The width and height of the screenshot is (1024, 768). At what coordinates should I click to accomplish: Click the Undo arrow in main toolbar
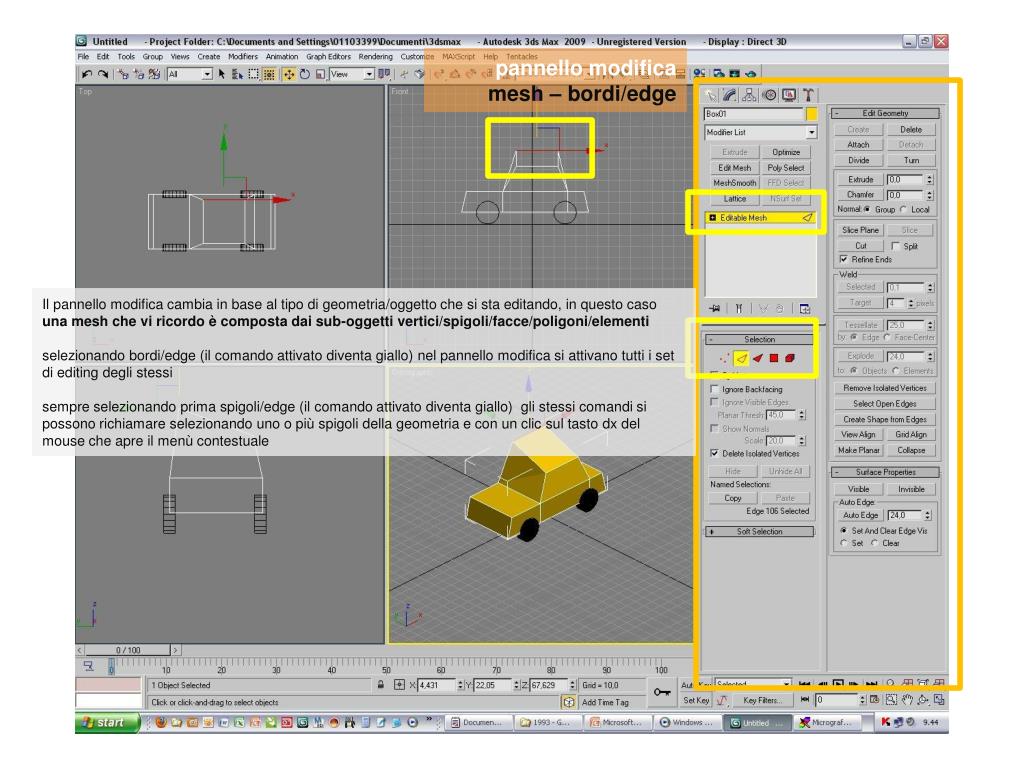(x=87, y=74)
